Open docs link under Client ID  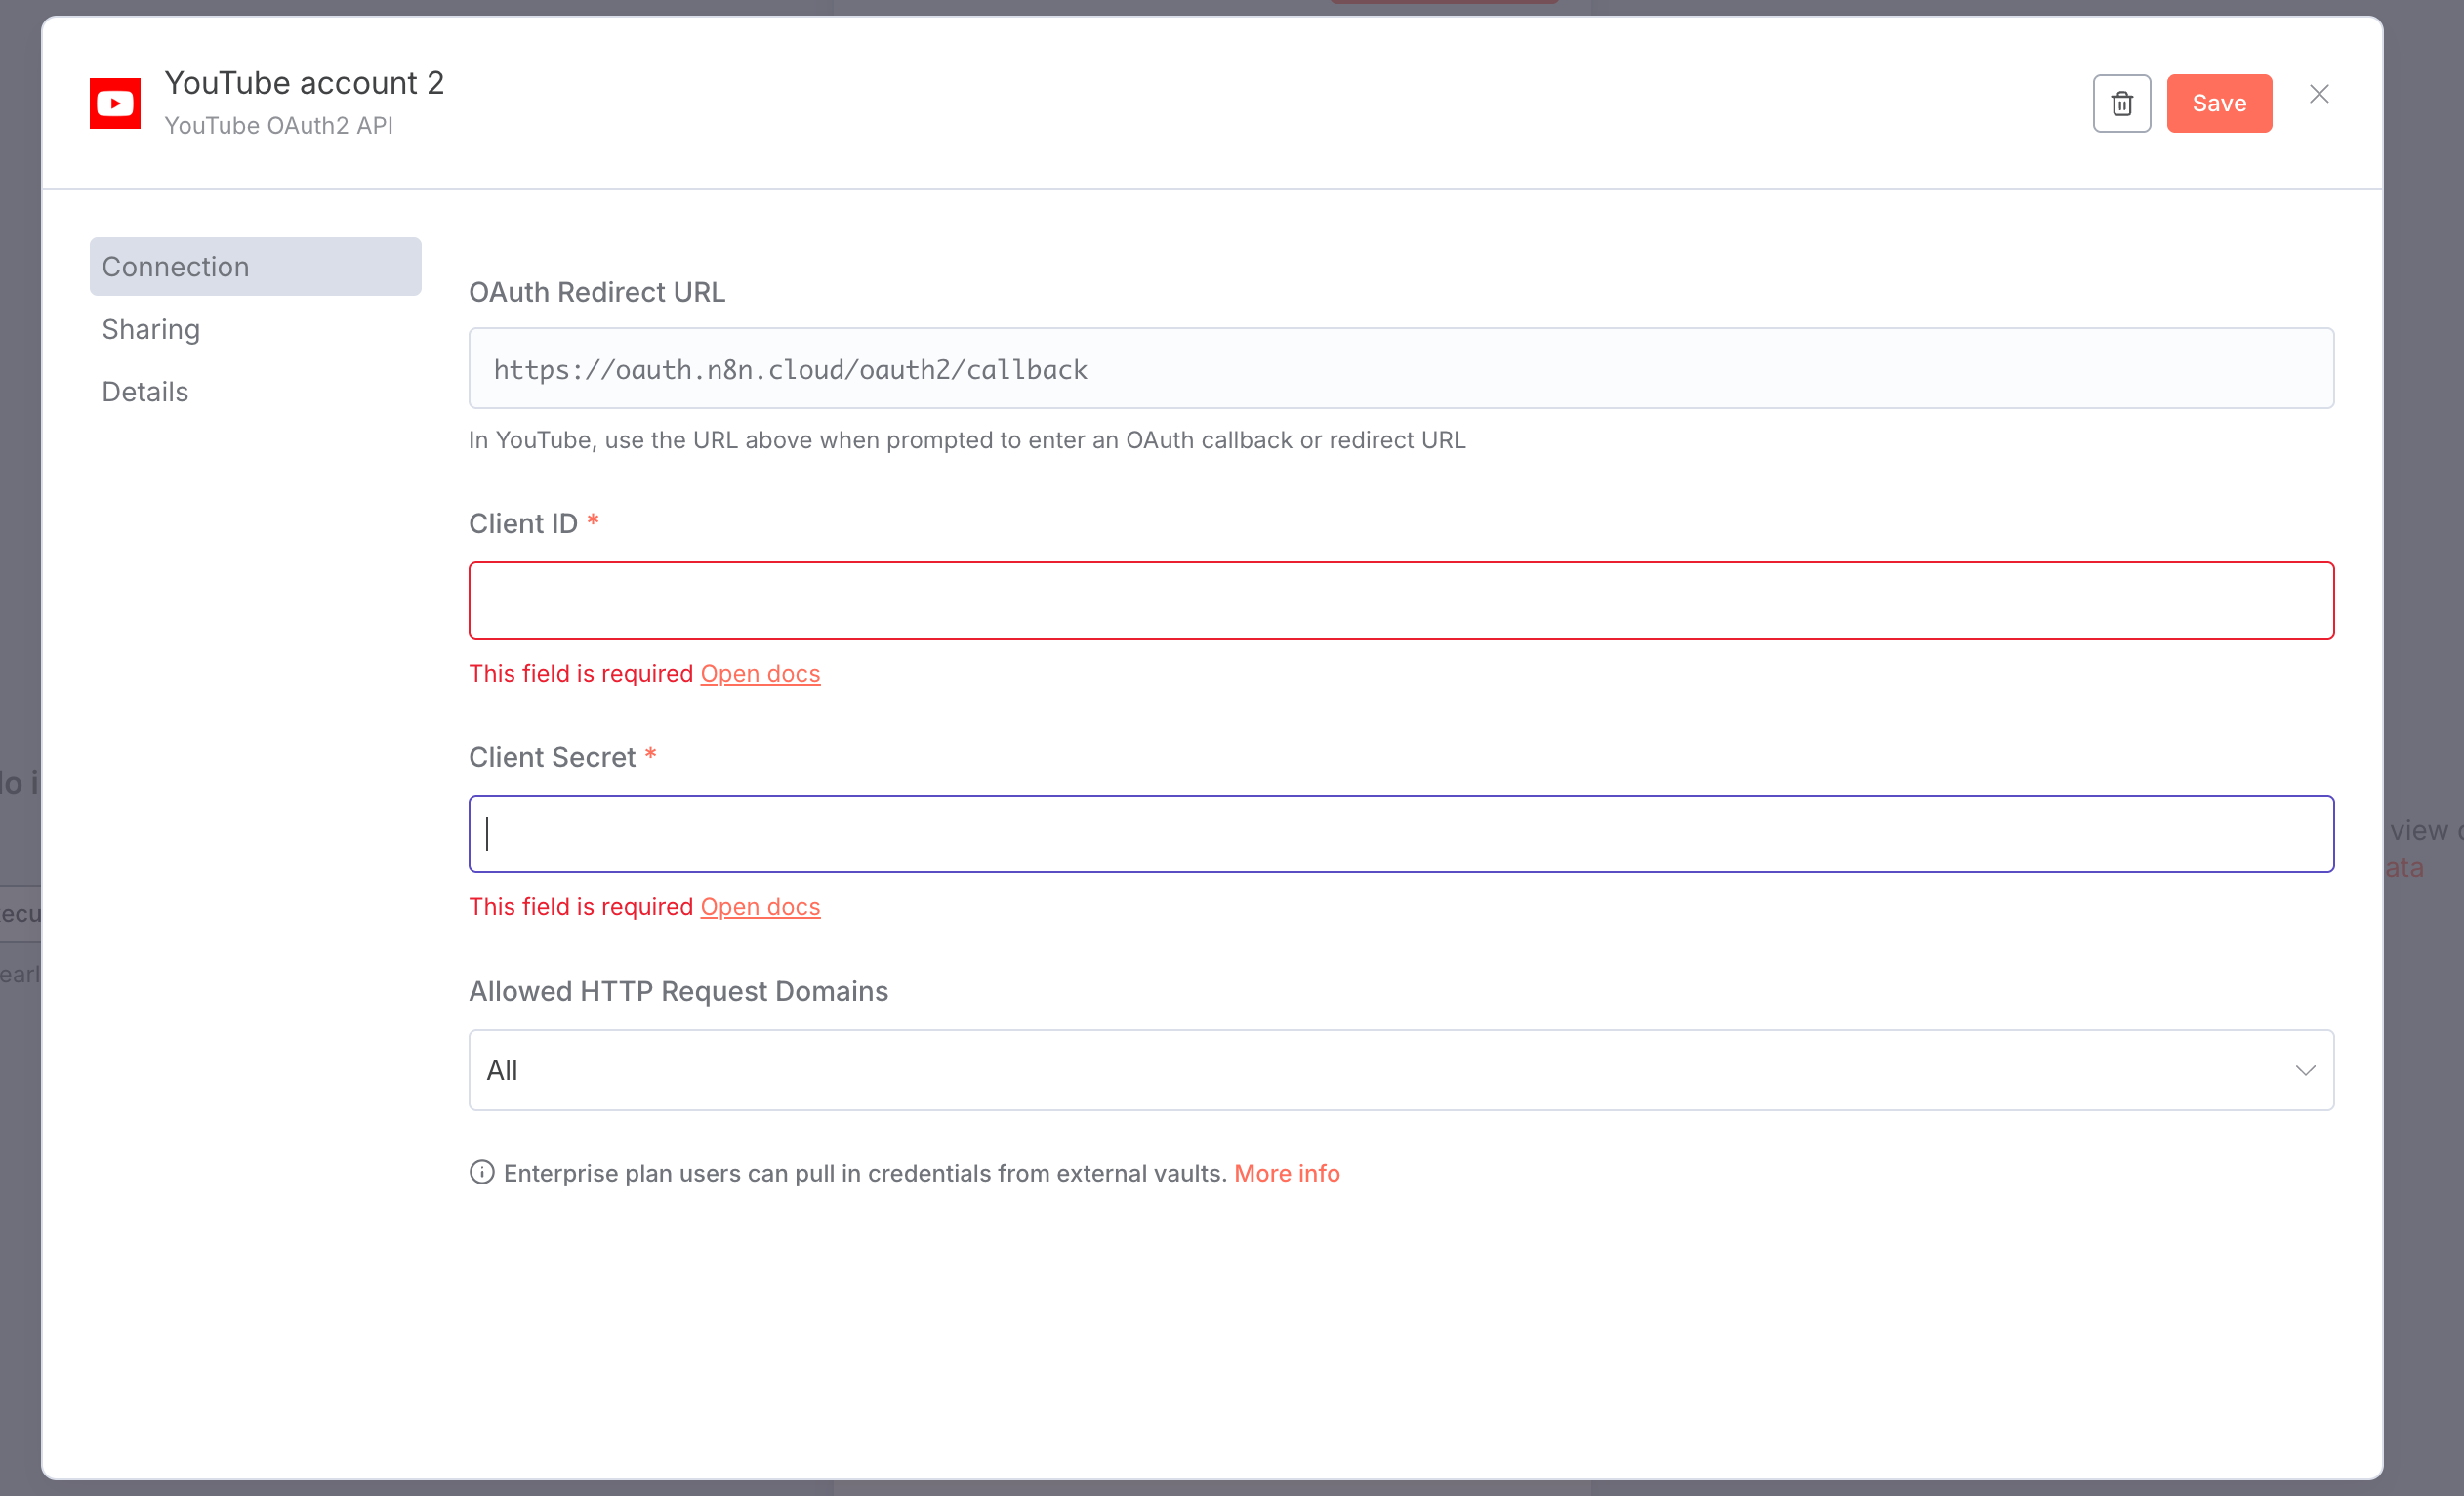[760, 673]
